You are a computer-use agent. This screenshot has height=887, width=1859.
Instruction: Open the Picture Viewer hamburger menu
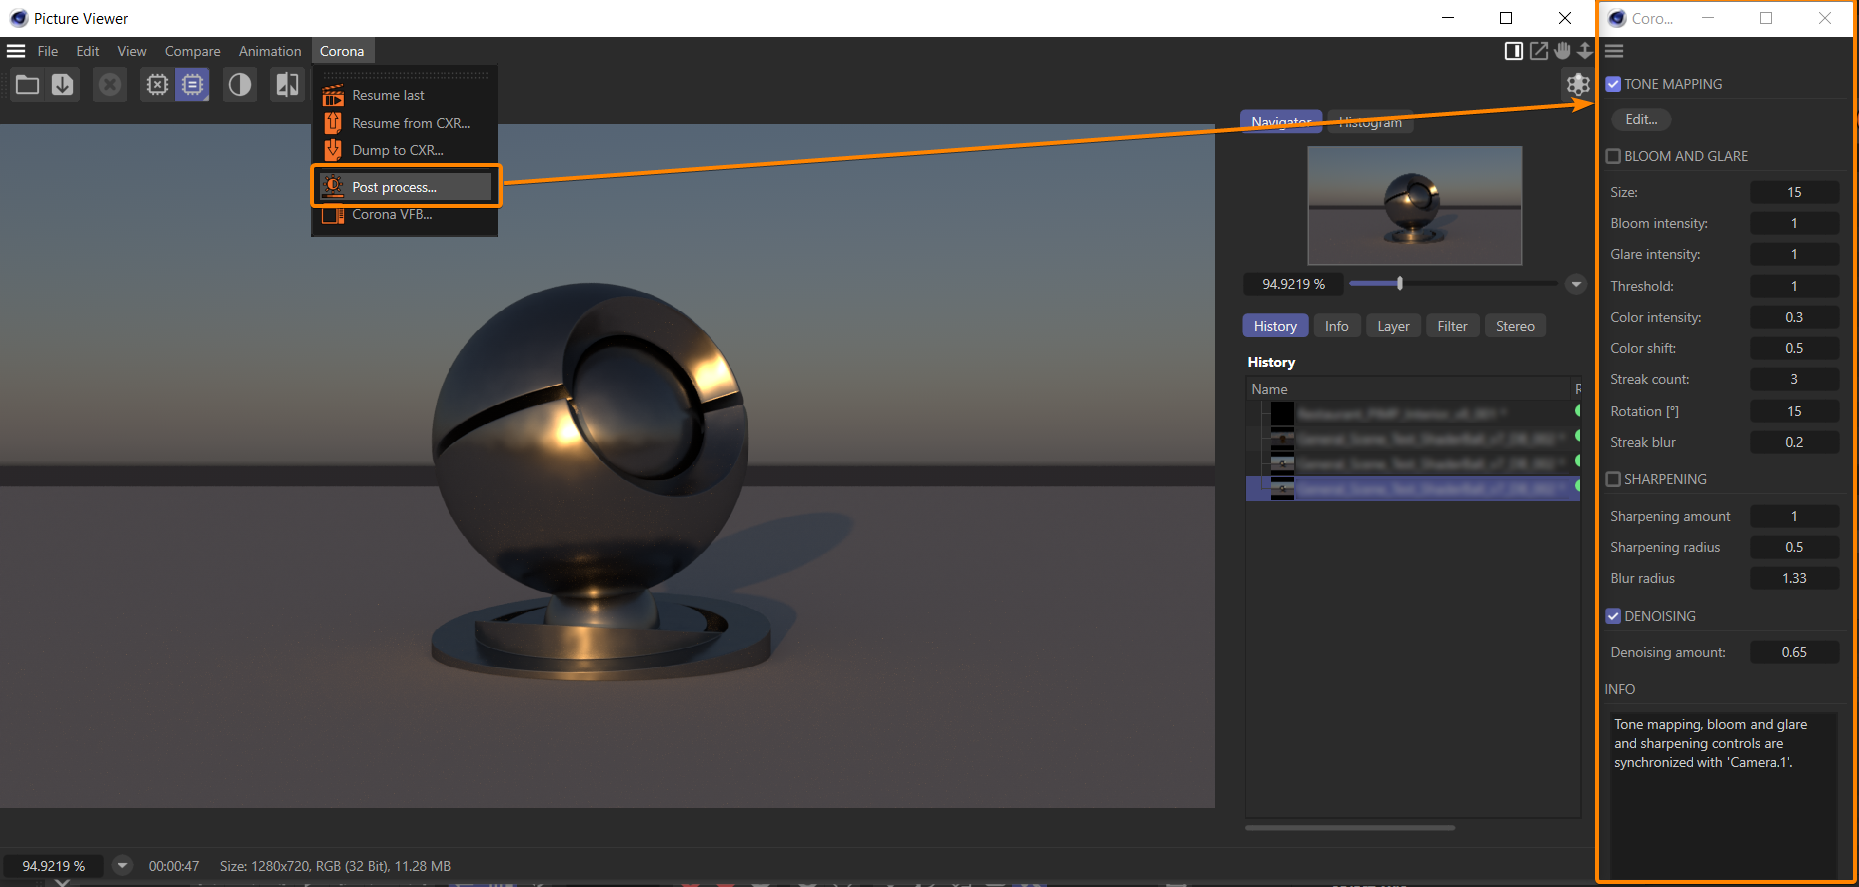pyautogui.click(x=16, y=51)
